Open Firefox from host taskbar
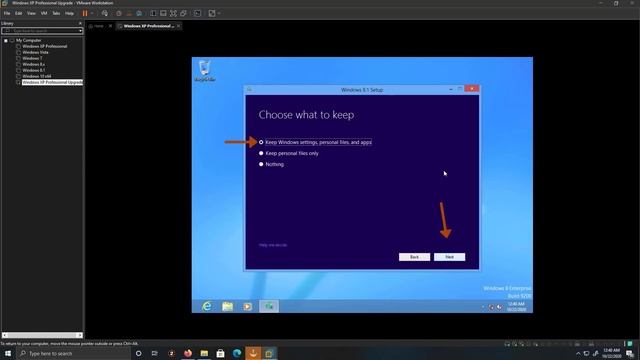 188,353
